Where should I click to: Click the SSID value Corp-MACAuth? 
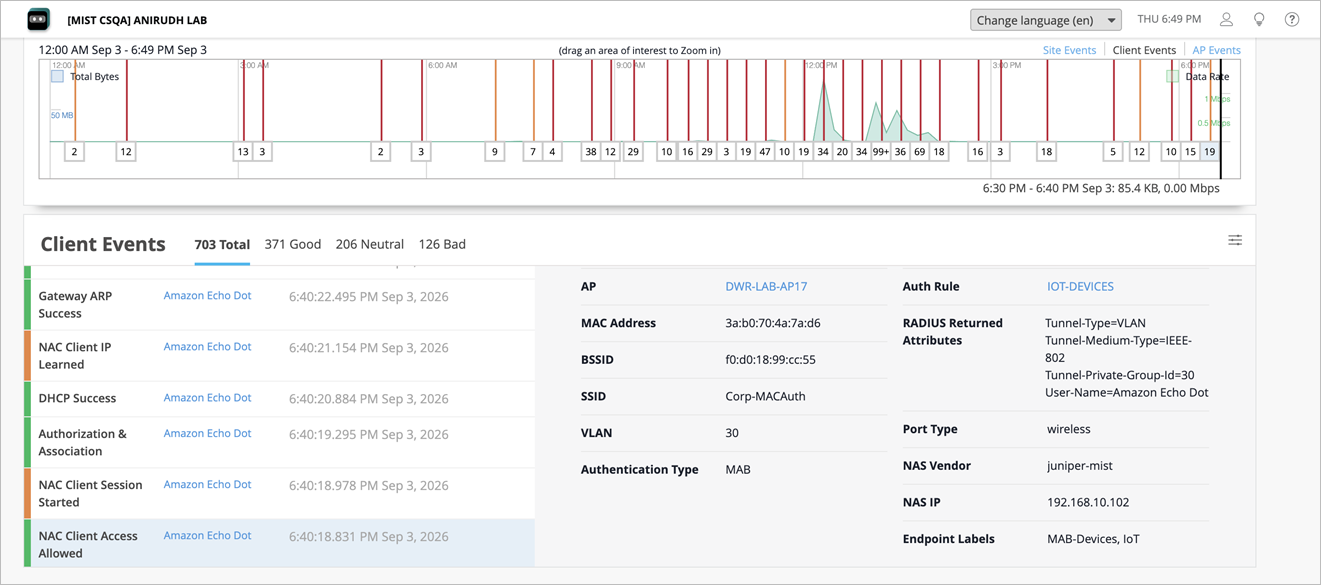point(765,396)
